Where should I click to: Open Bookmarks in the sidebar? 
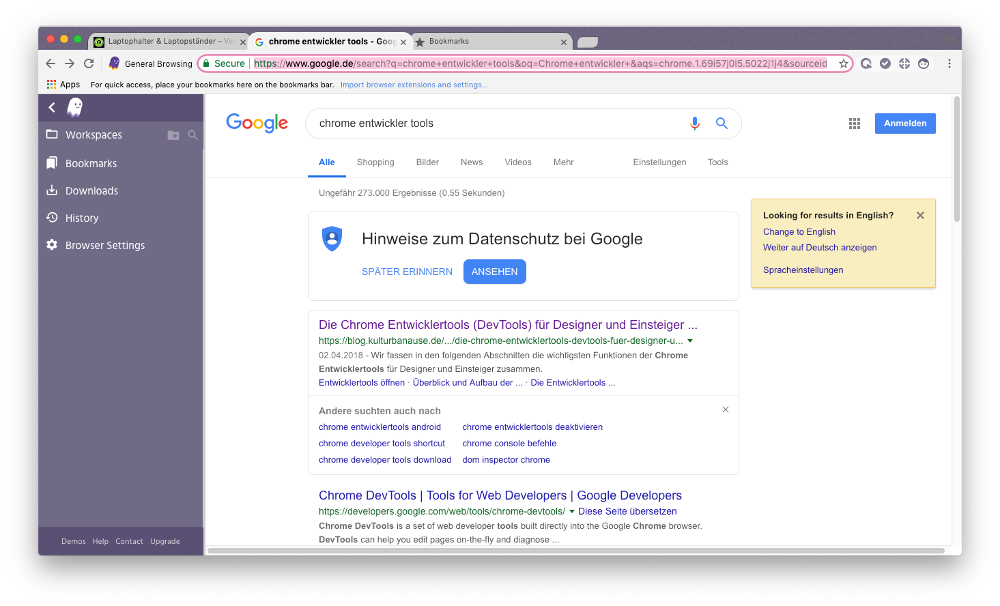91,163
